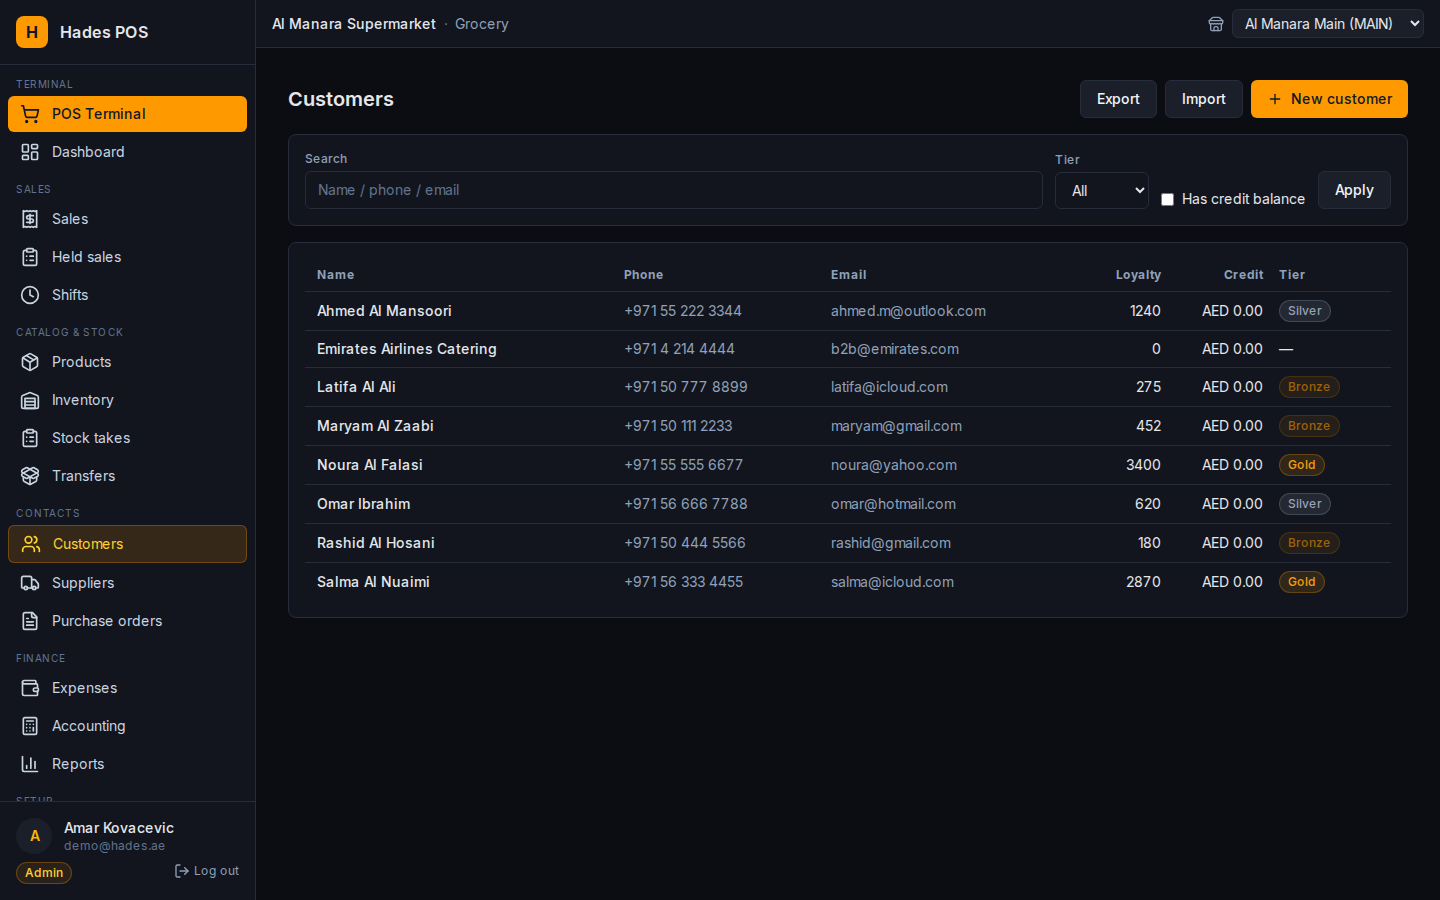The image size is (1440, 900).
Task: Click the Name / phone / email search field
Action: click(x=674, y=190)
